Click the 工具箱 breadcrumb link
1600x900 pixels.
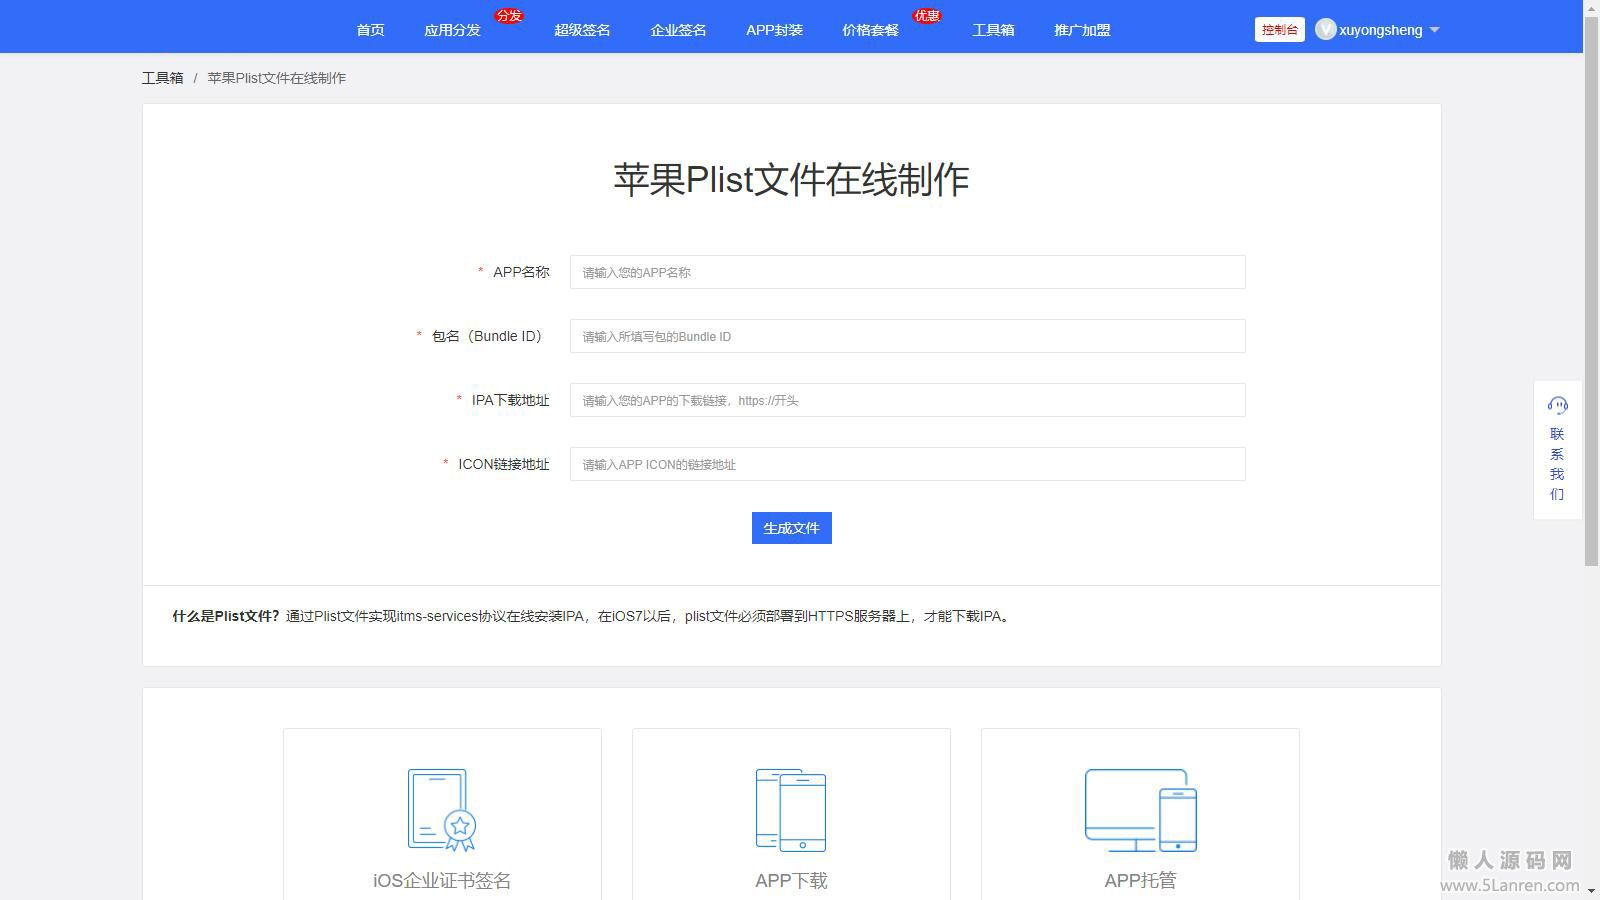163,78
